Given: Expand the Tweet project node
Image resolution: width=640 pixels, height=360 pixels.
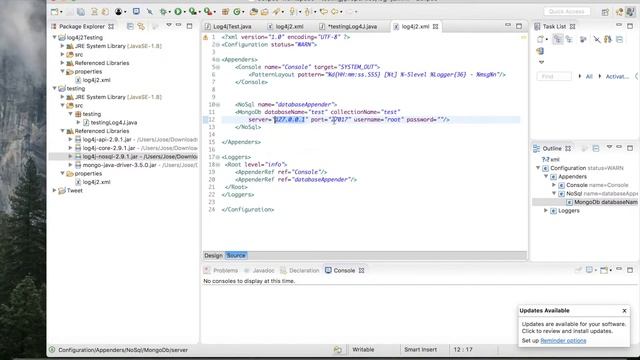Looking at the screenshot, I should coord(54,190).
